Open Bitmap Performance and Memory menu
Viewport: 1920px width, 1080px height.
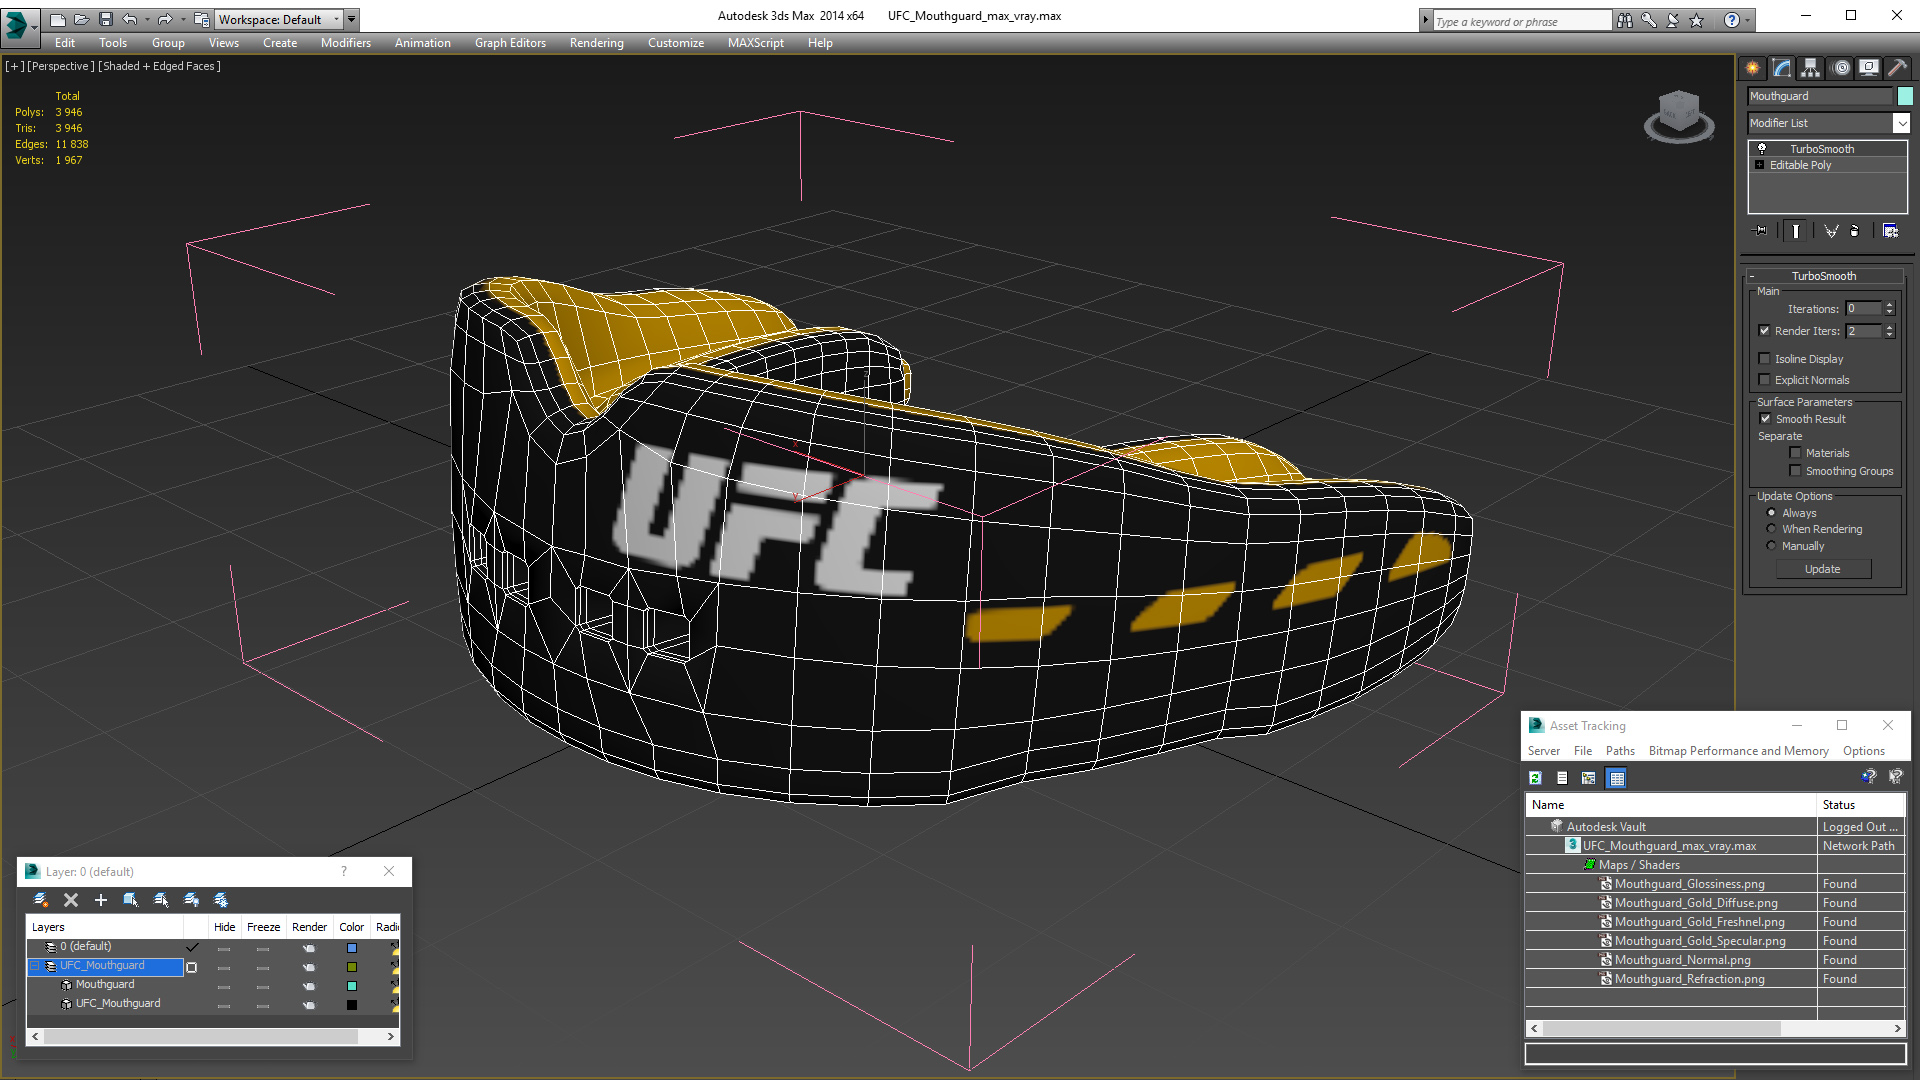coord(1738,751)
